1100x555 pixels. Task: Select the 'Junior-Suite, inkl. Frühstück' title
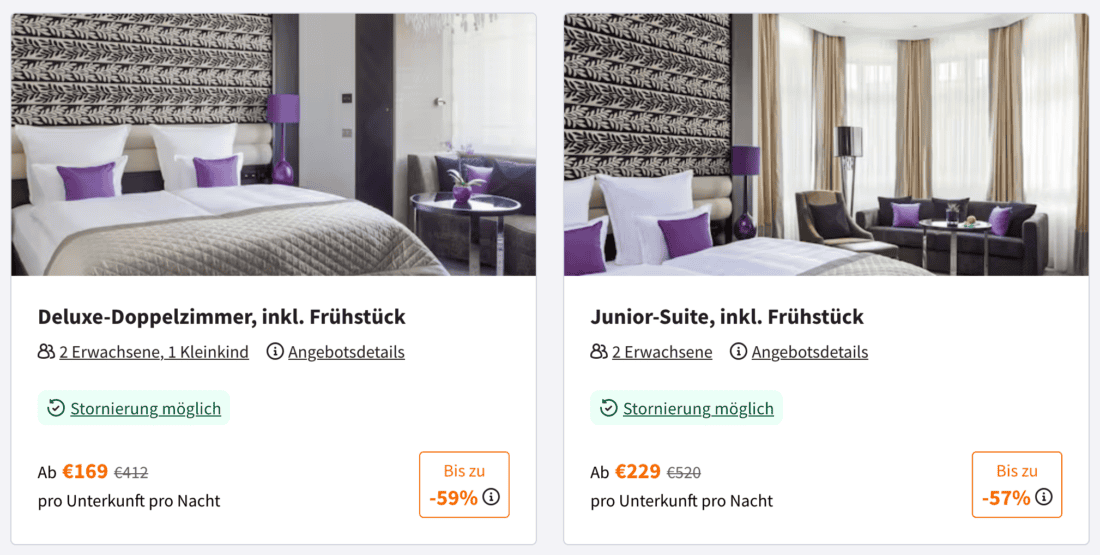[x=727, y=317]
